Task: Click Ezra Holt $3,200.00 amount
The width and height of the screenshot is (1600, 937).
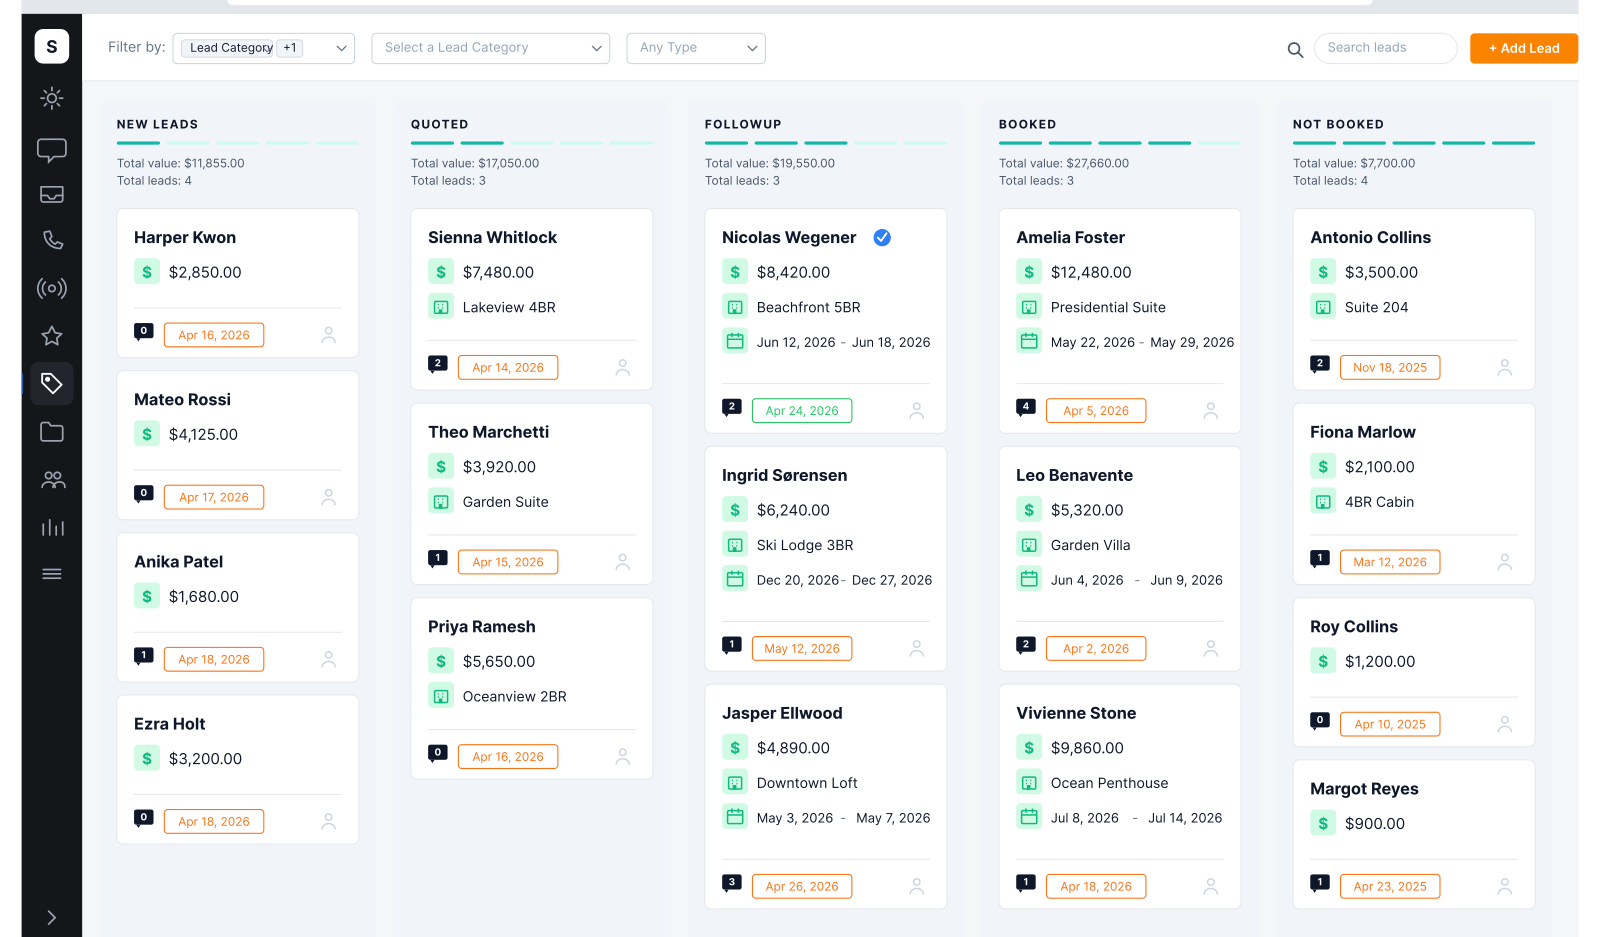Action: pyautogui.click(x=205, y=759)
